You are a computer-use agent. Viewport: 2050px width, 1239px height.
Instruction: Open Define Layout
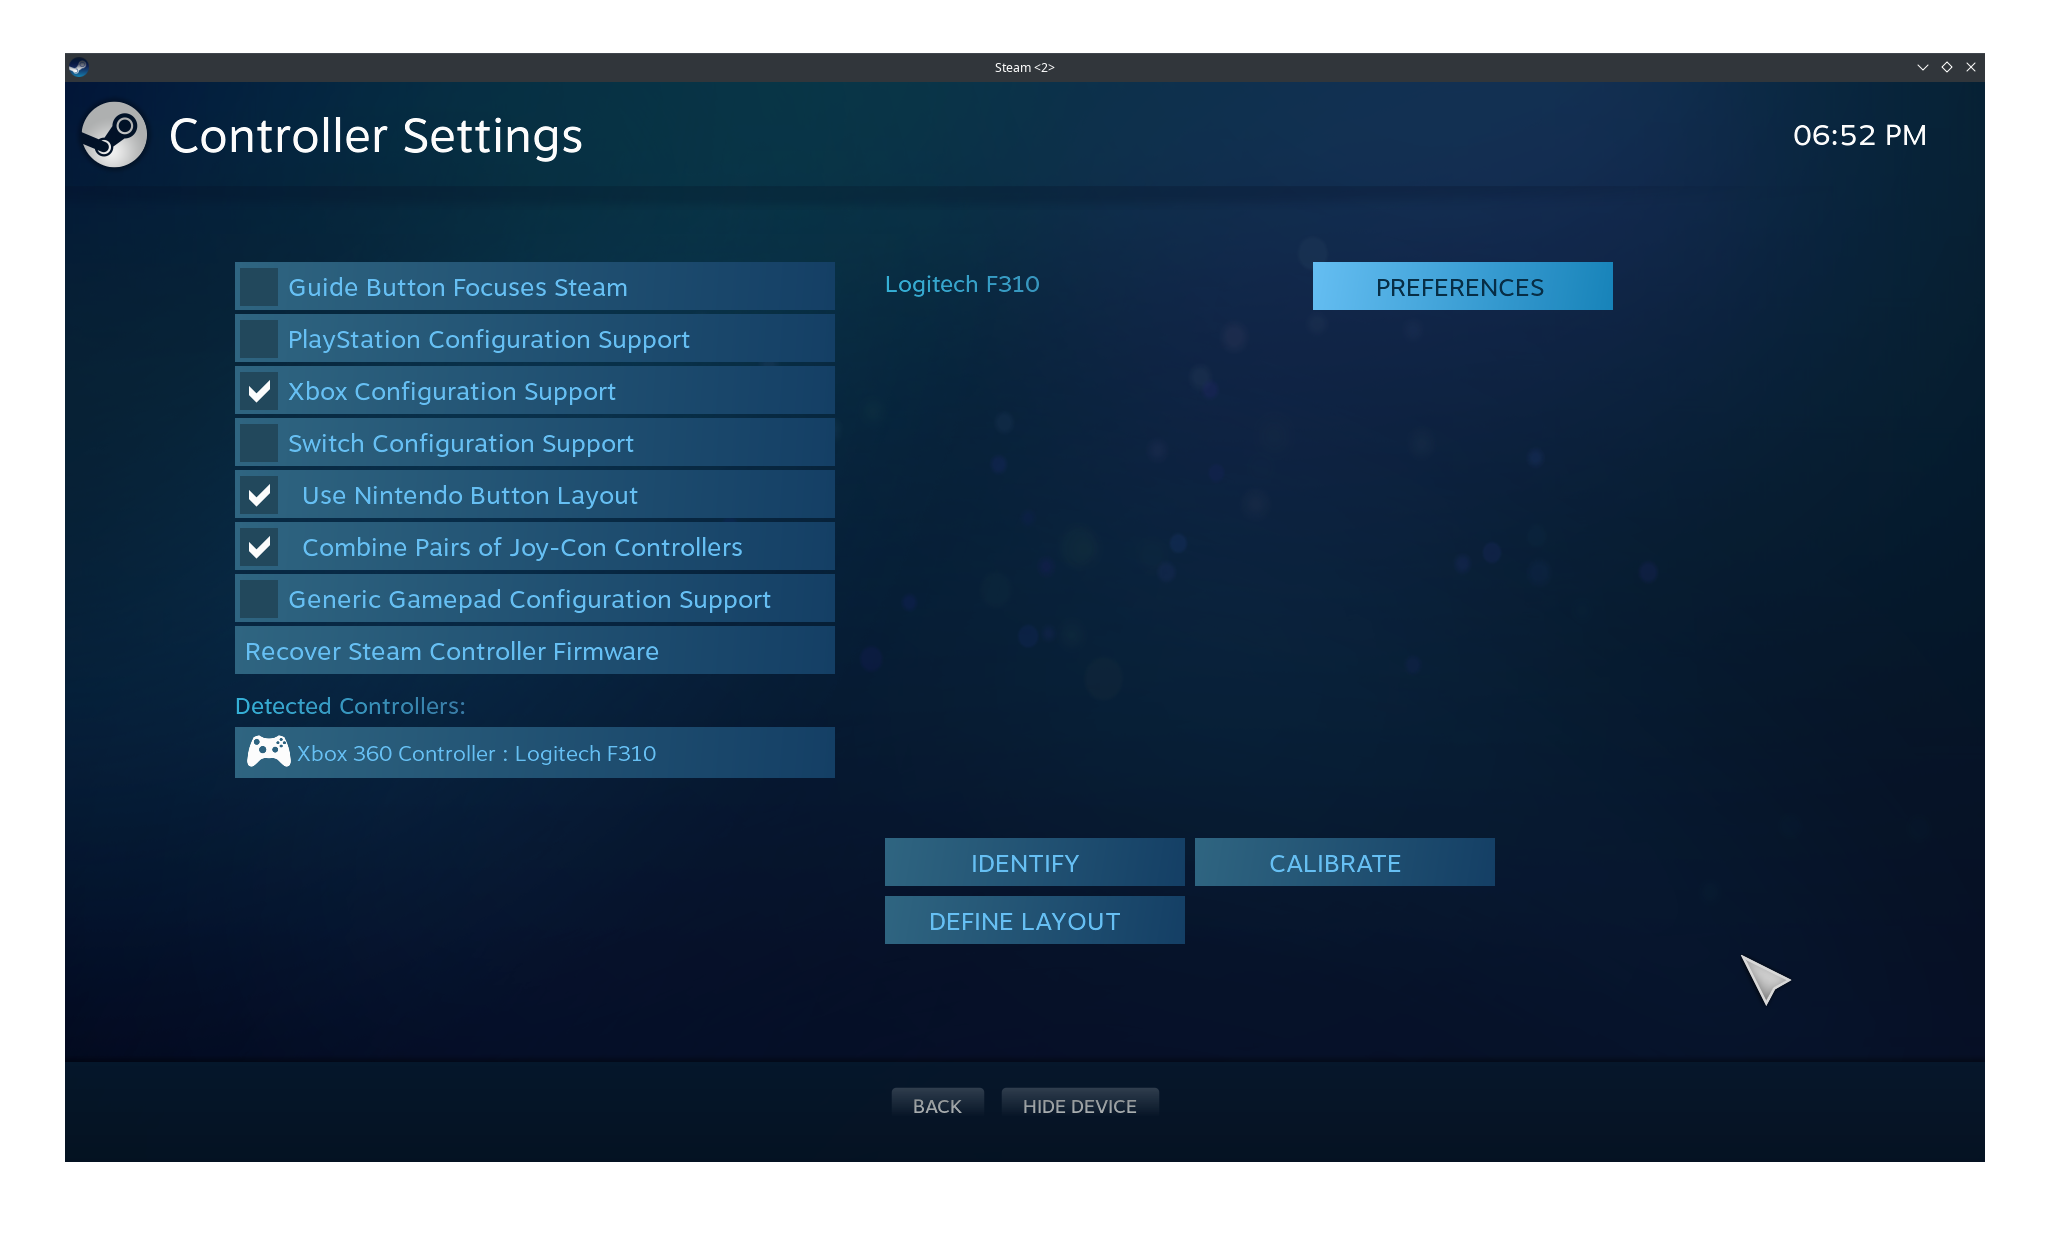[x=1034, y=921]
